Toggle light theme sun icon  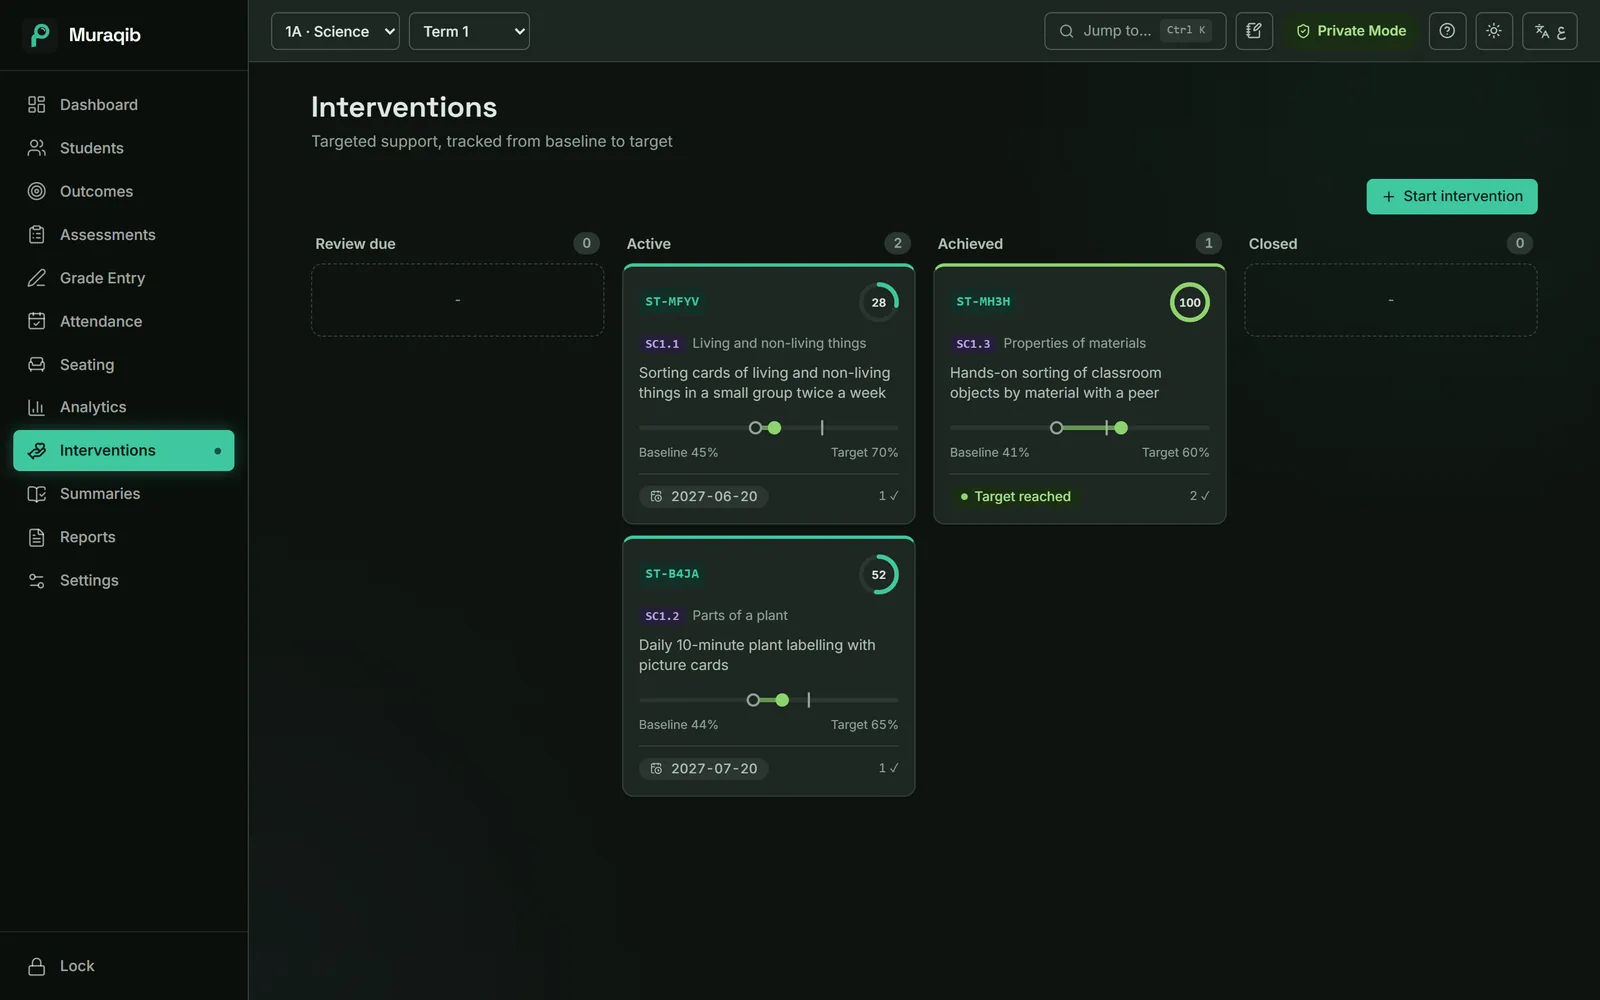pyautogui.click(x=1494, y=31)
